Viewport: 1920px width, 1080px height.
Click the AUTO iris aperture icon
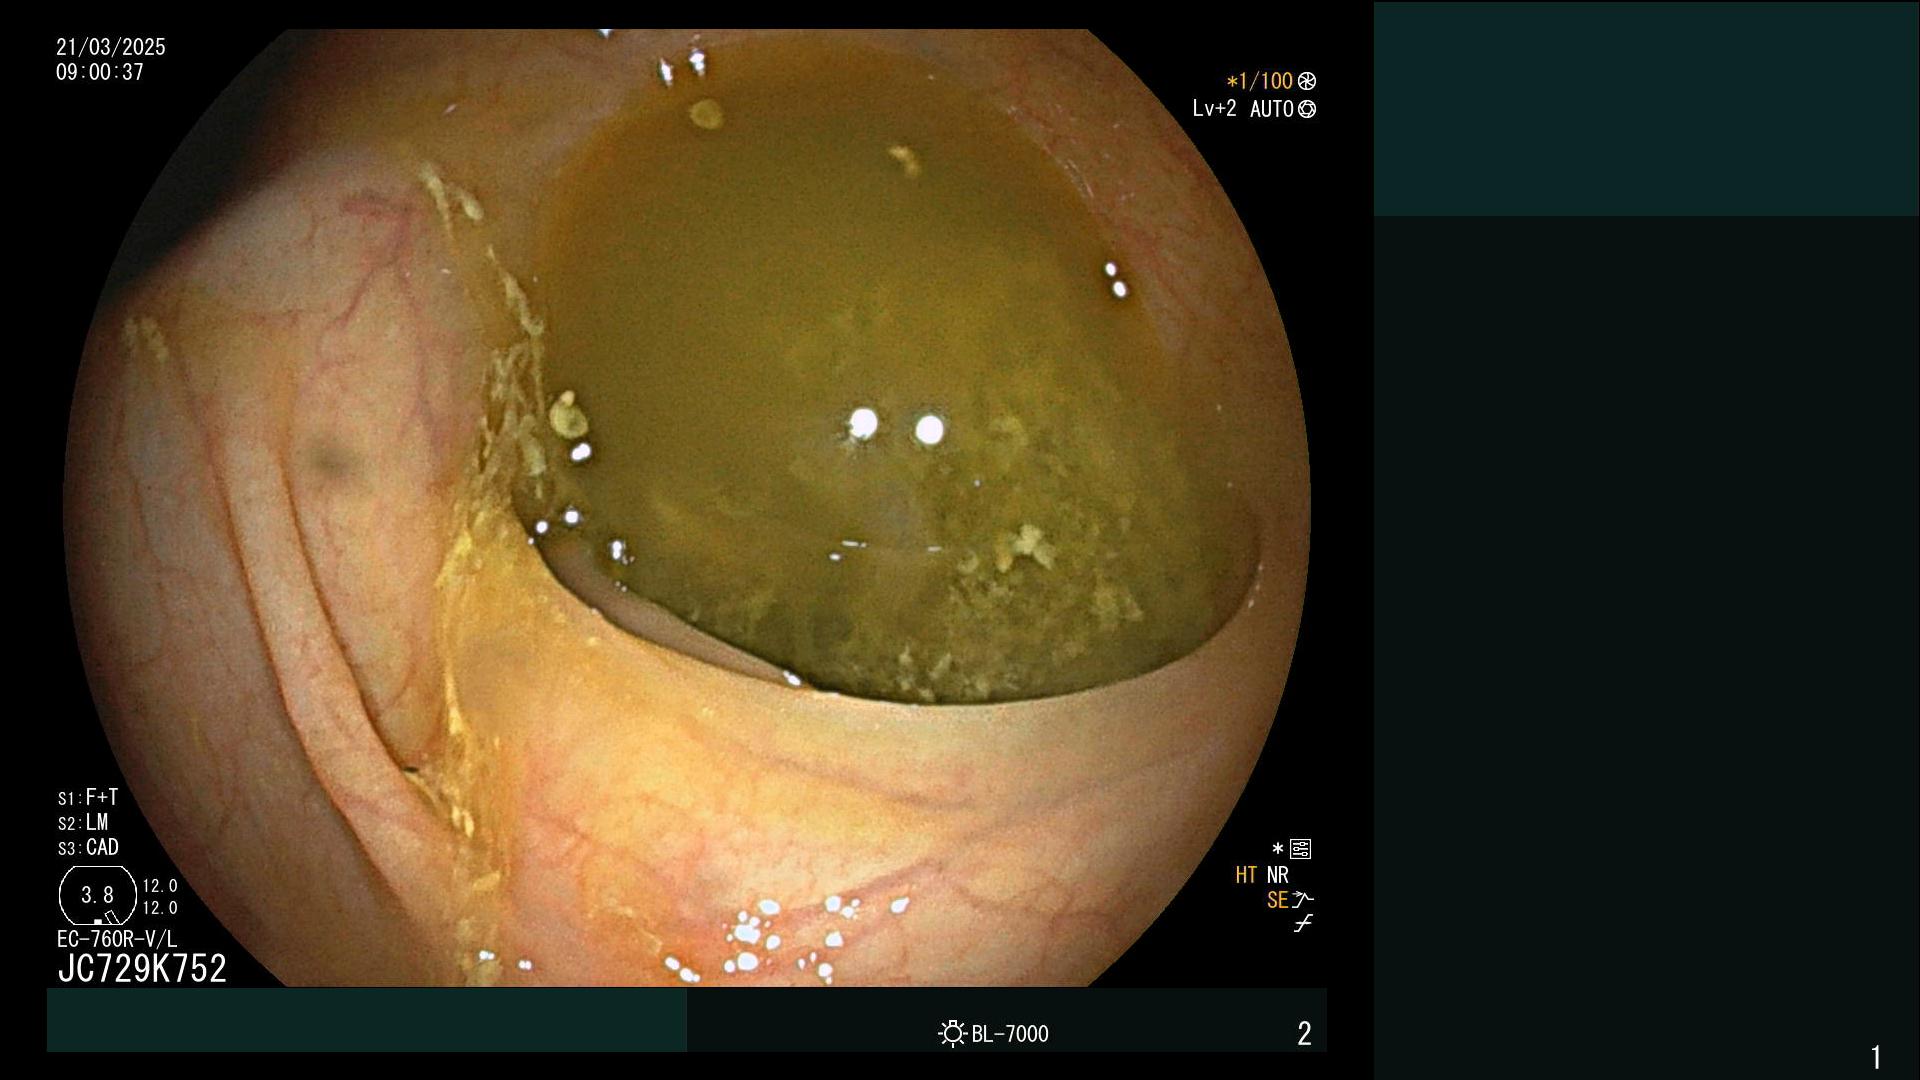click(x=1307, y=109)
